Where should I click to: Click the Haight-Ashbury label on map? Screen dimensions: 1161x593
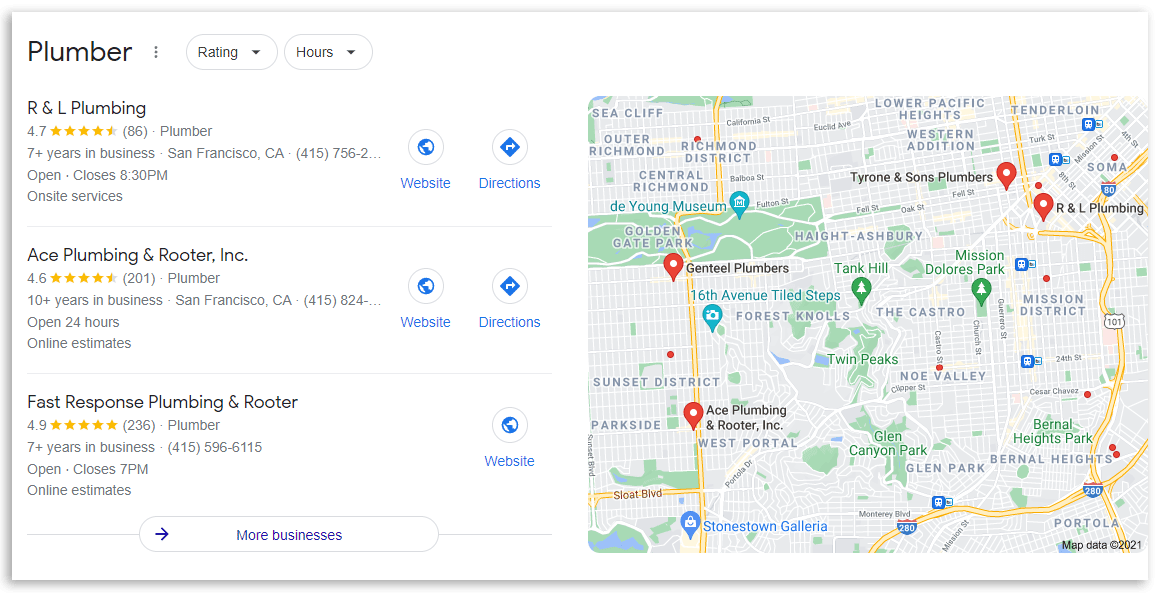[x=859, y=236]
